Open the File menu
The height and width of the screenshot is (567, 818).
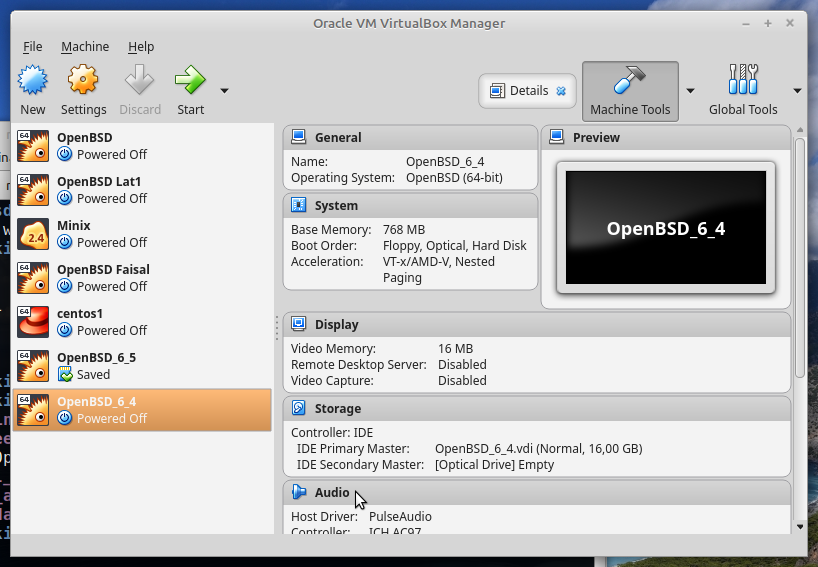[x=33, y=46]
